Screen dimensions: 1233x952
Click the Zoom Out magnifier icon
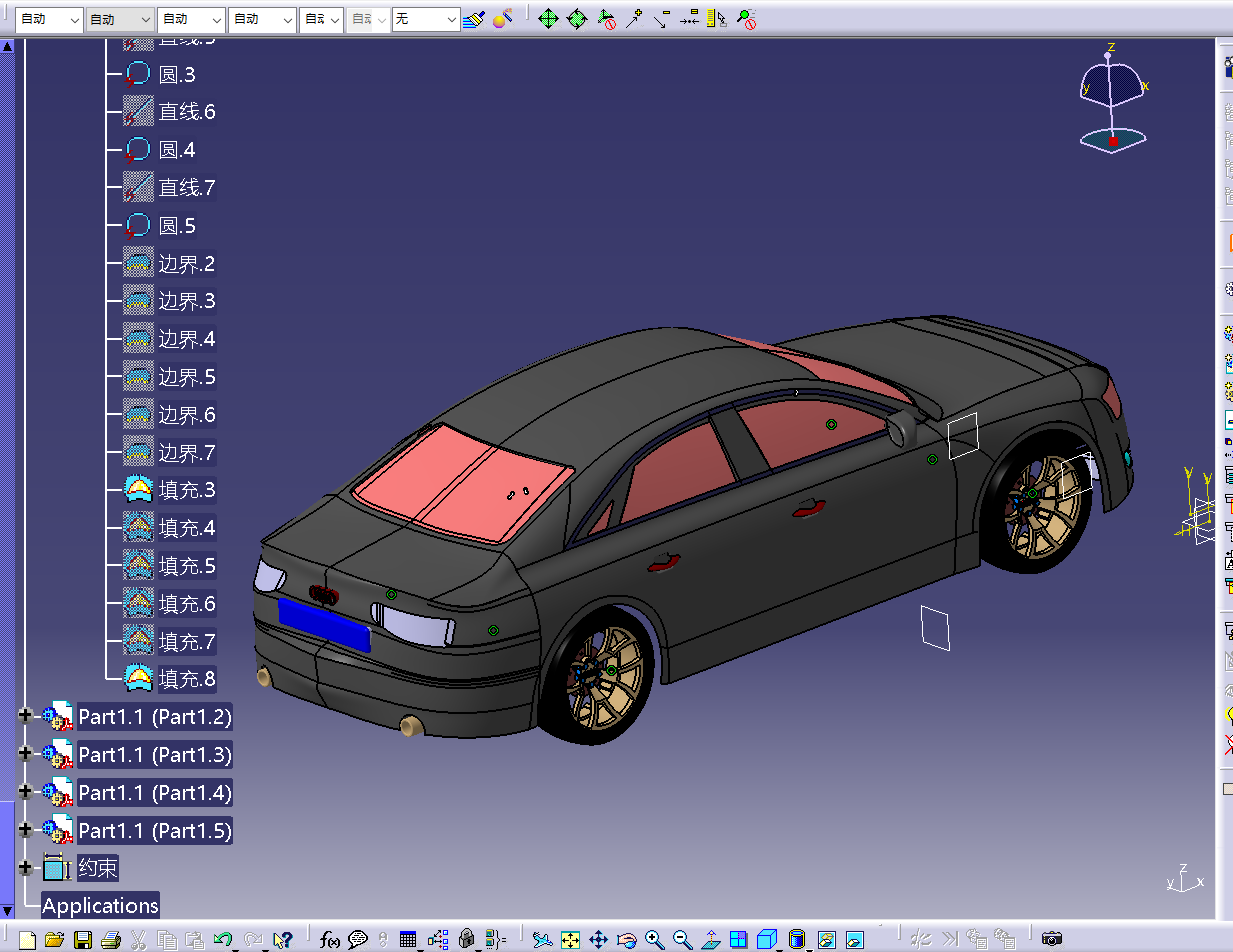click(x=682, y=940)
